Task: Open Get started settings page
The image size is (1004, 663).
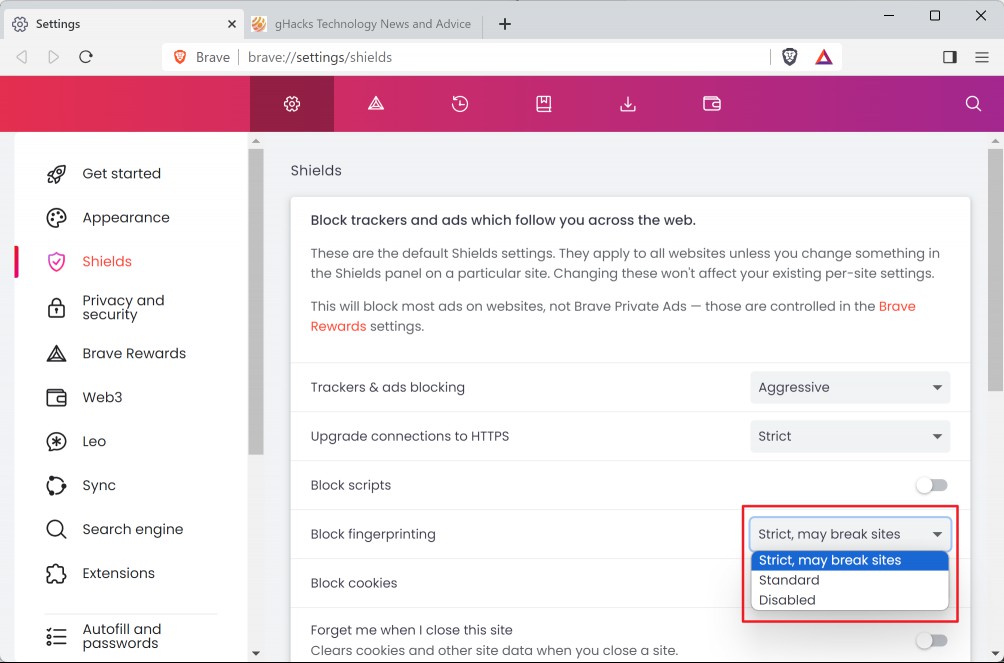Action: click(x=122, y=174)
